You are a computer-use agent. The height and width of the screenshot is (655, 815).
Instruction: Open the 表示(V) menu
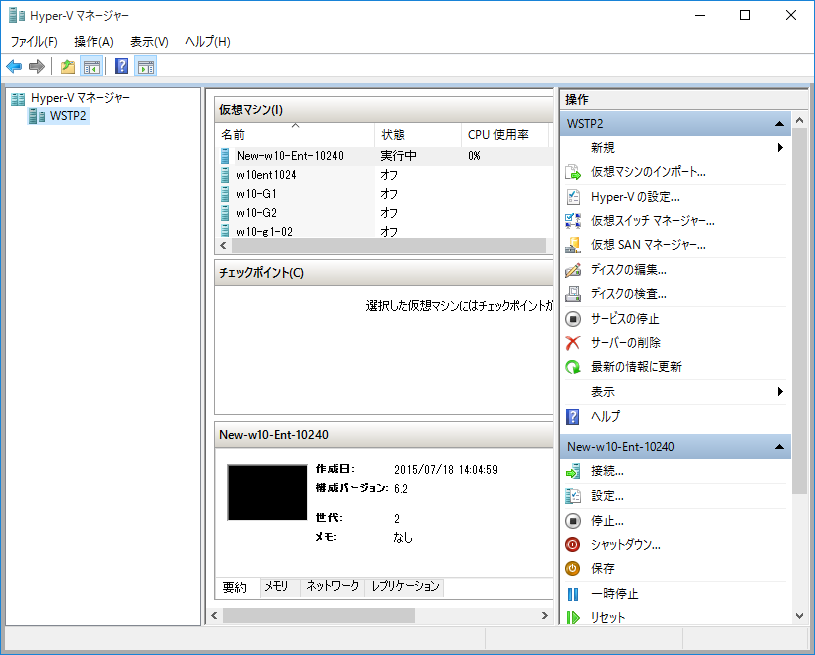click(149, 42)
